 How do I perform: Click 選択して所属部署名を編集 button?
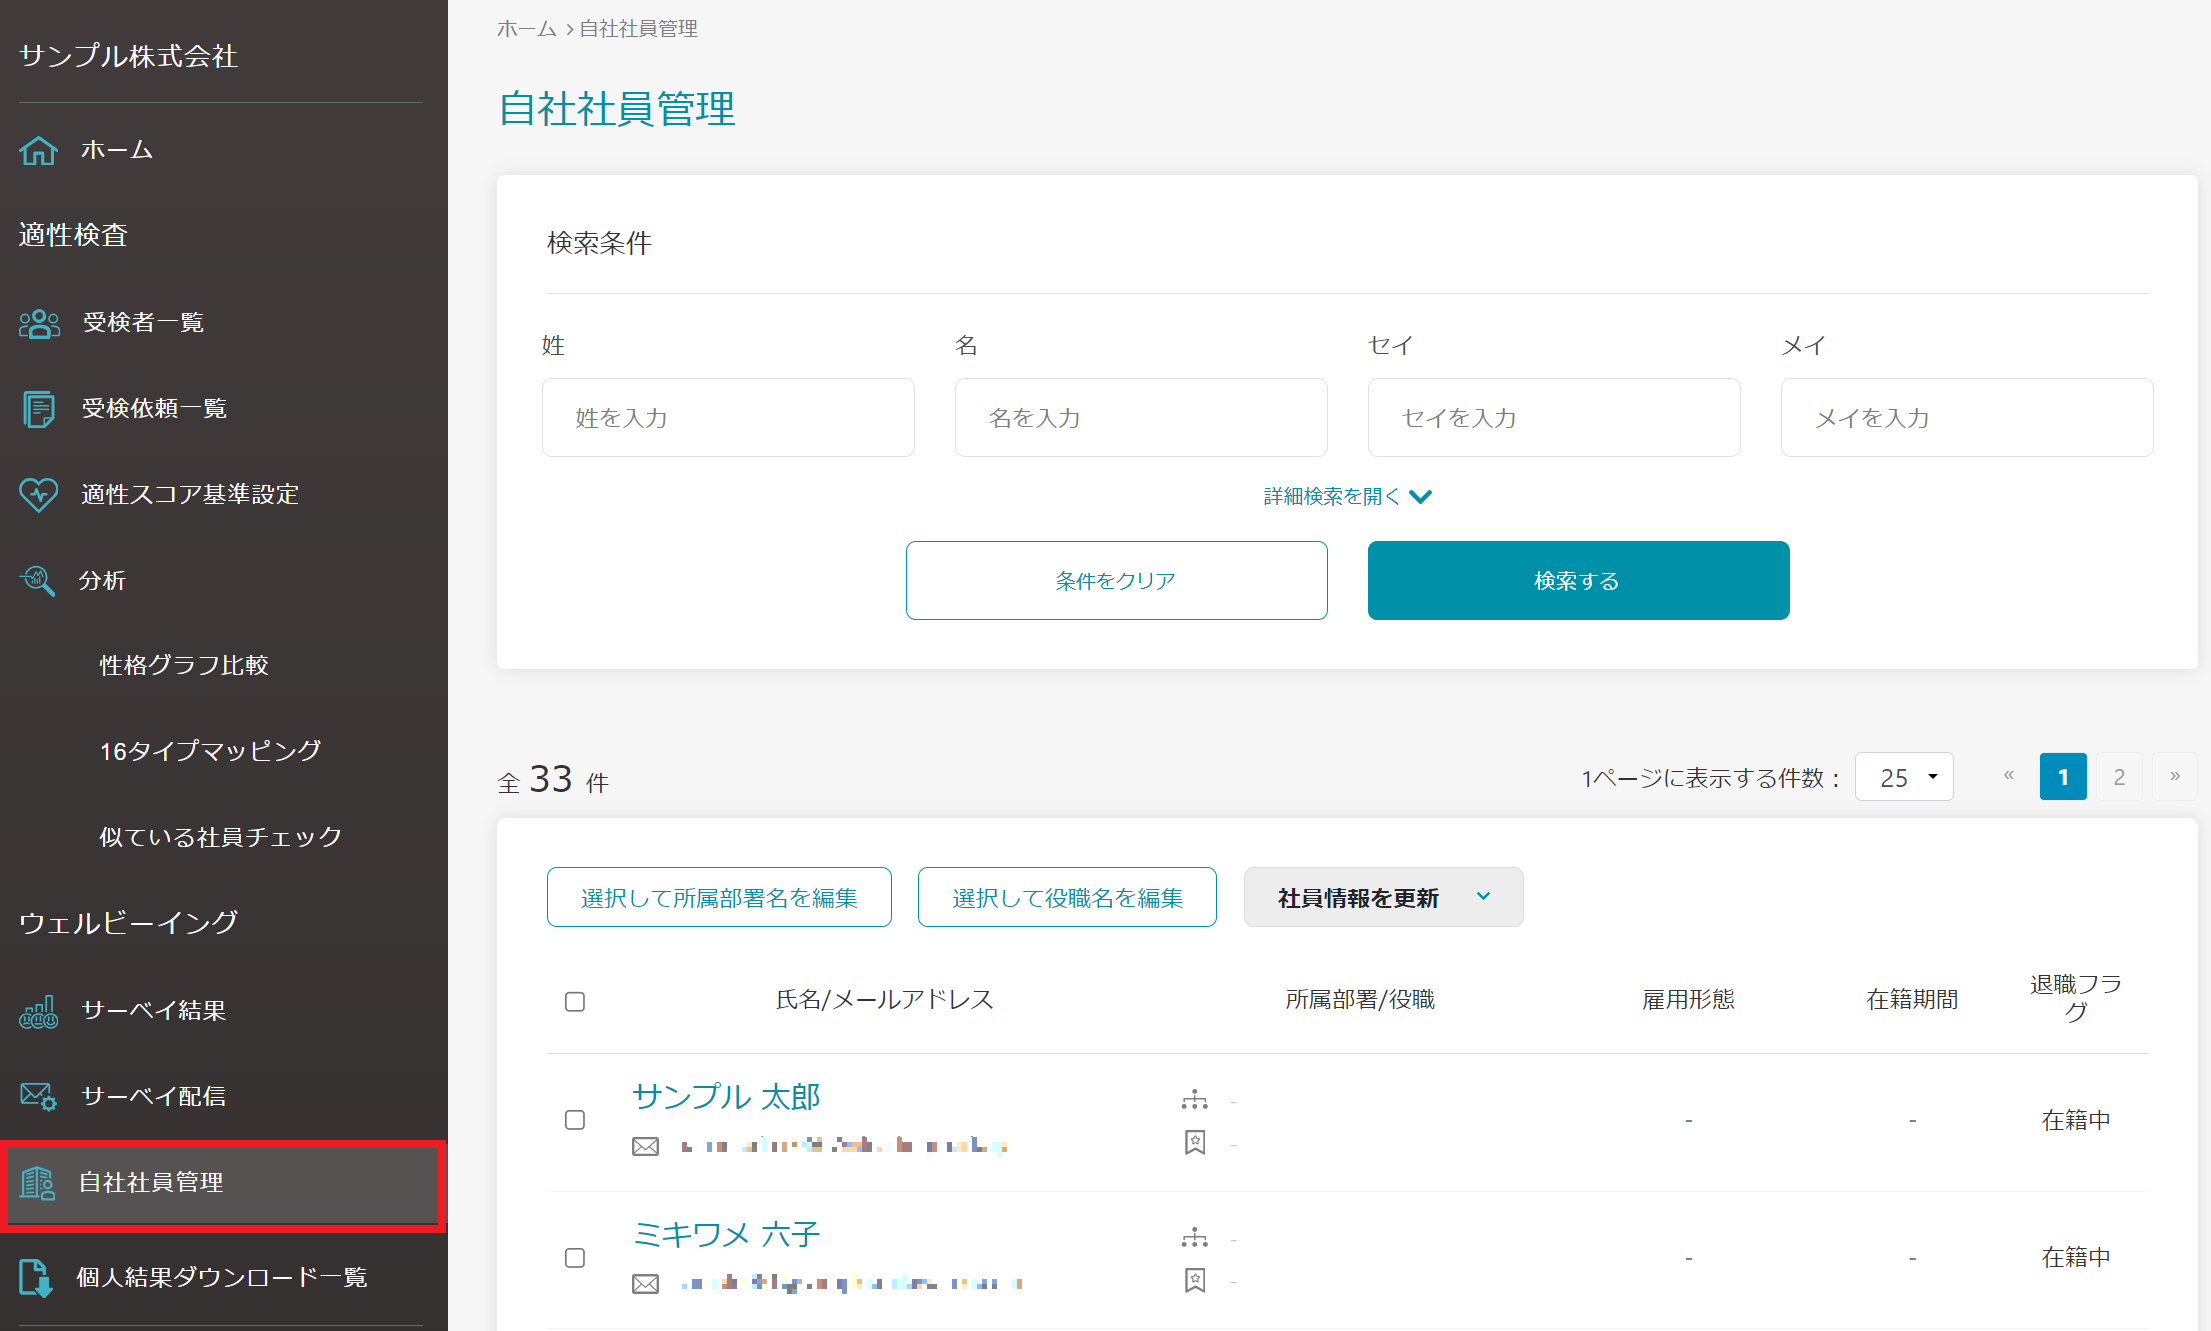click(x=719, y=897)
